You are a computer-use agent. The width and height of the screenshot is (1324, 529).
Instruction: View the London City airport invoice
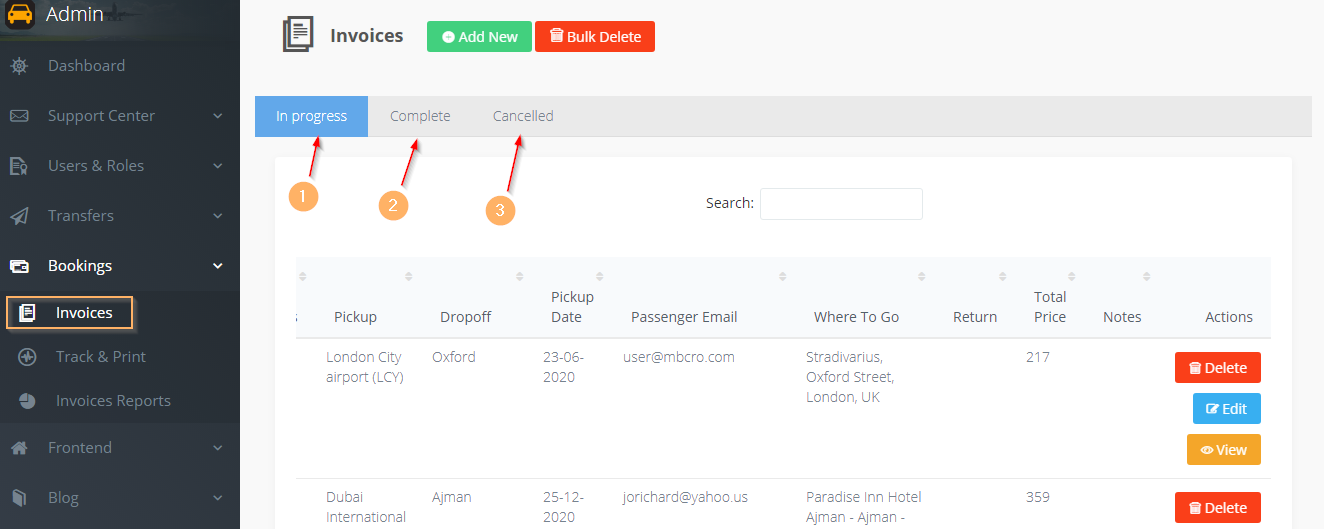pos(1223,450)
